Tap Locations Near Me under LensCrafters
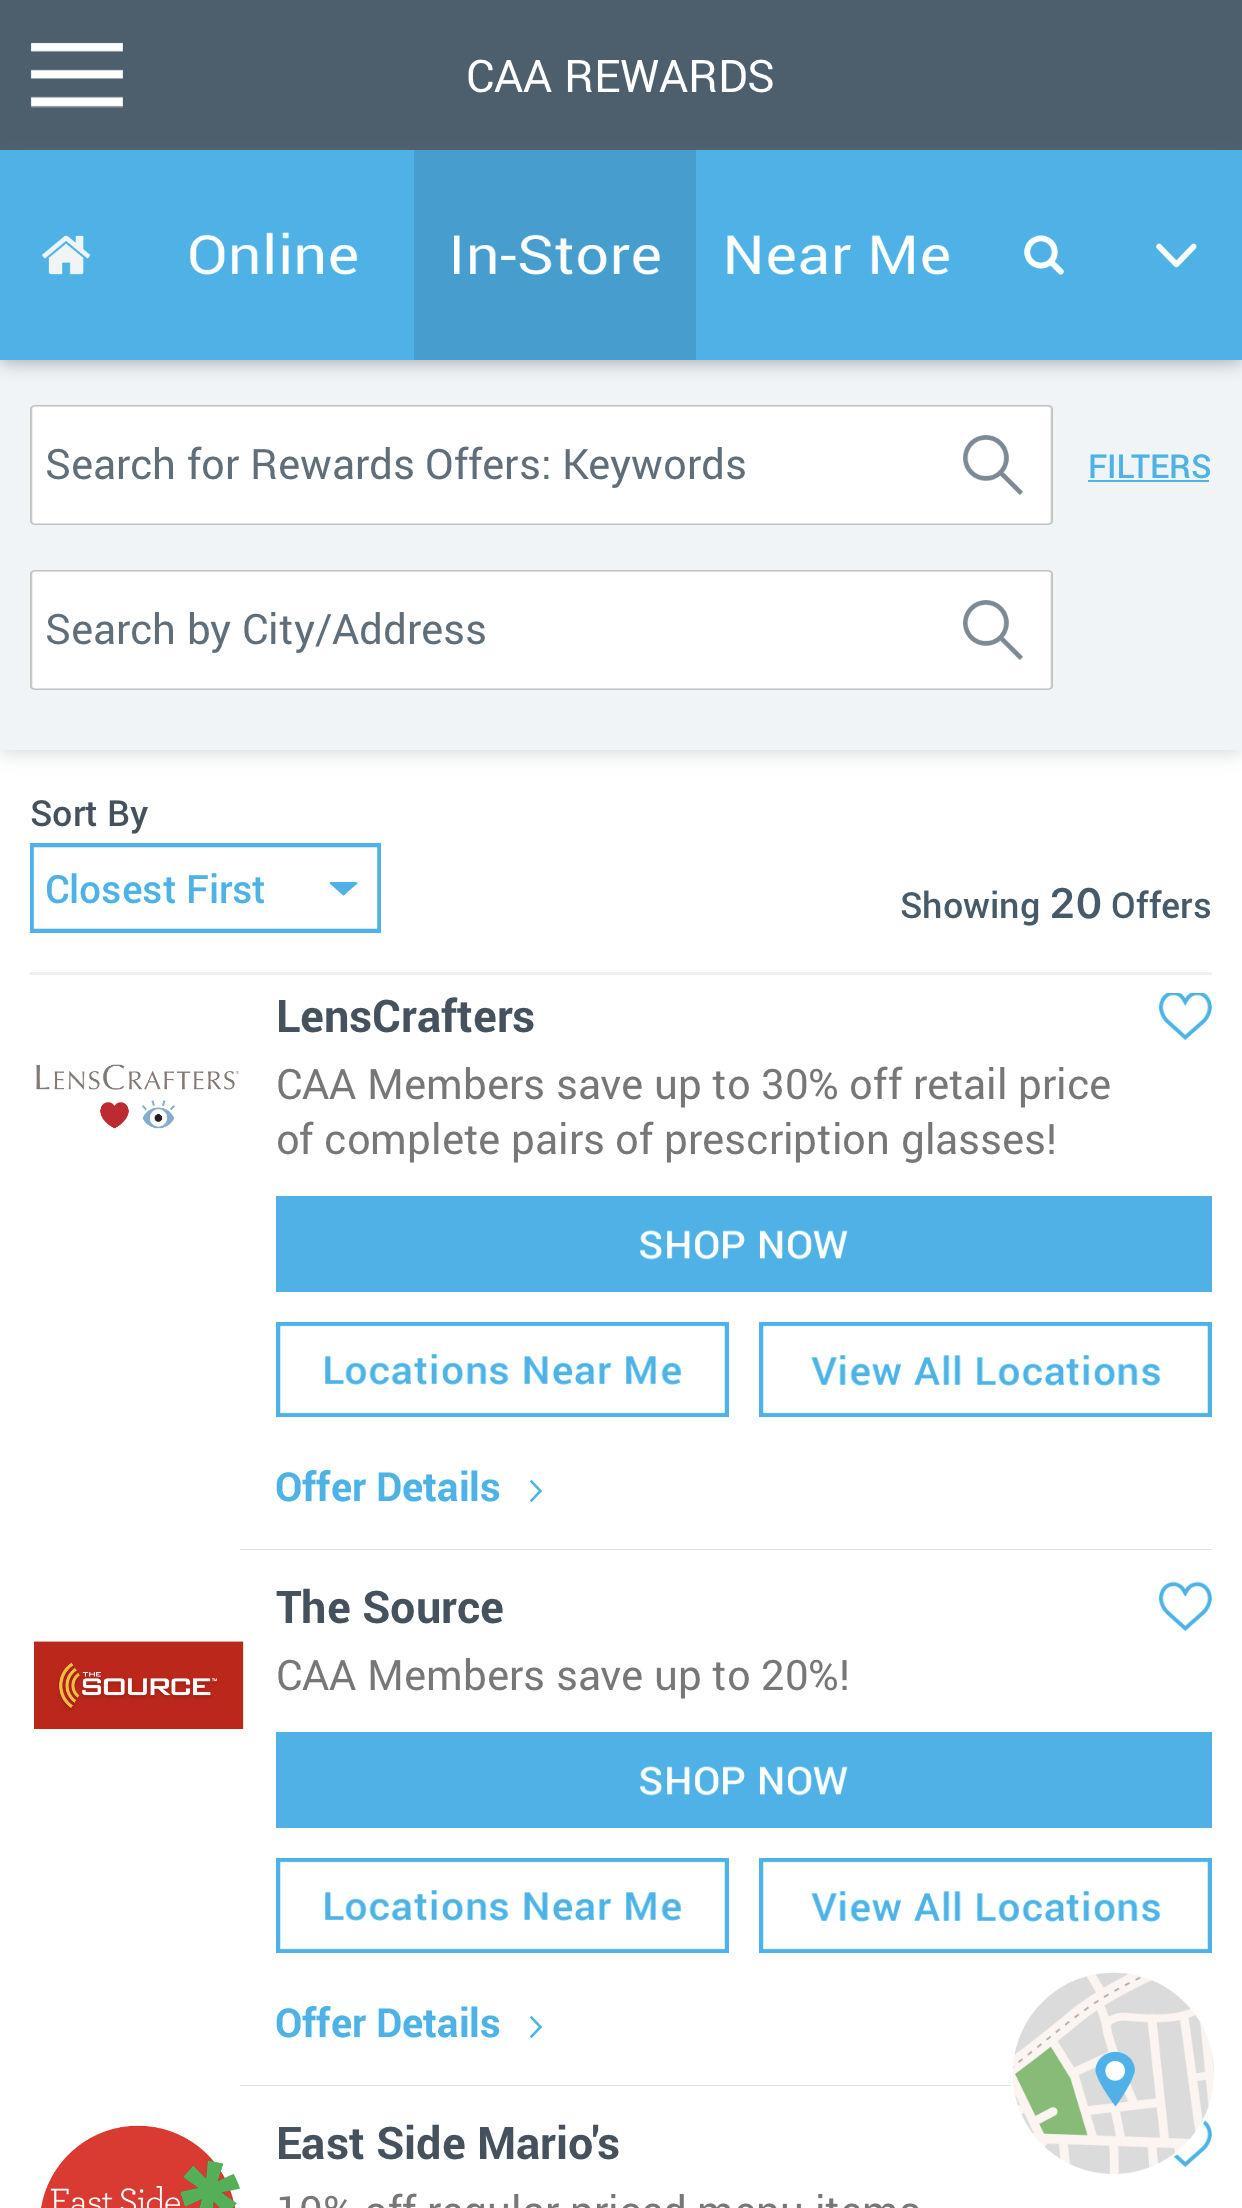 click(x=502, y=1370)
